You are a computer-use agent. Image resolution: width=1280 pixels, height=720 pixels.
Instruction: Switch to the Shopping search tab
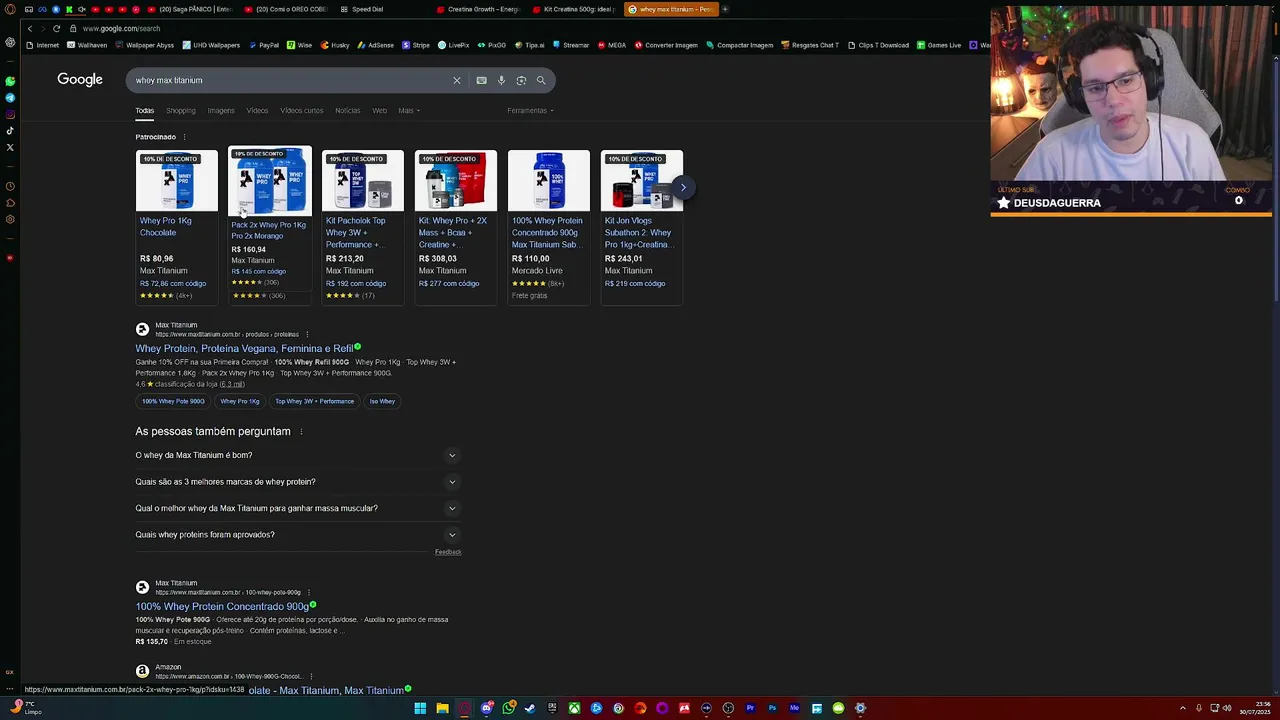point(181,110)
